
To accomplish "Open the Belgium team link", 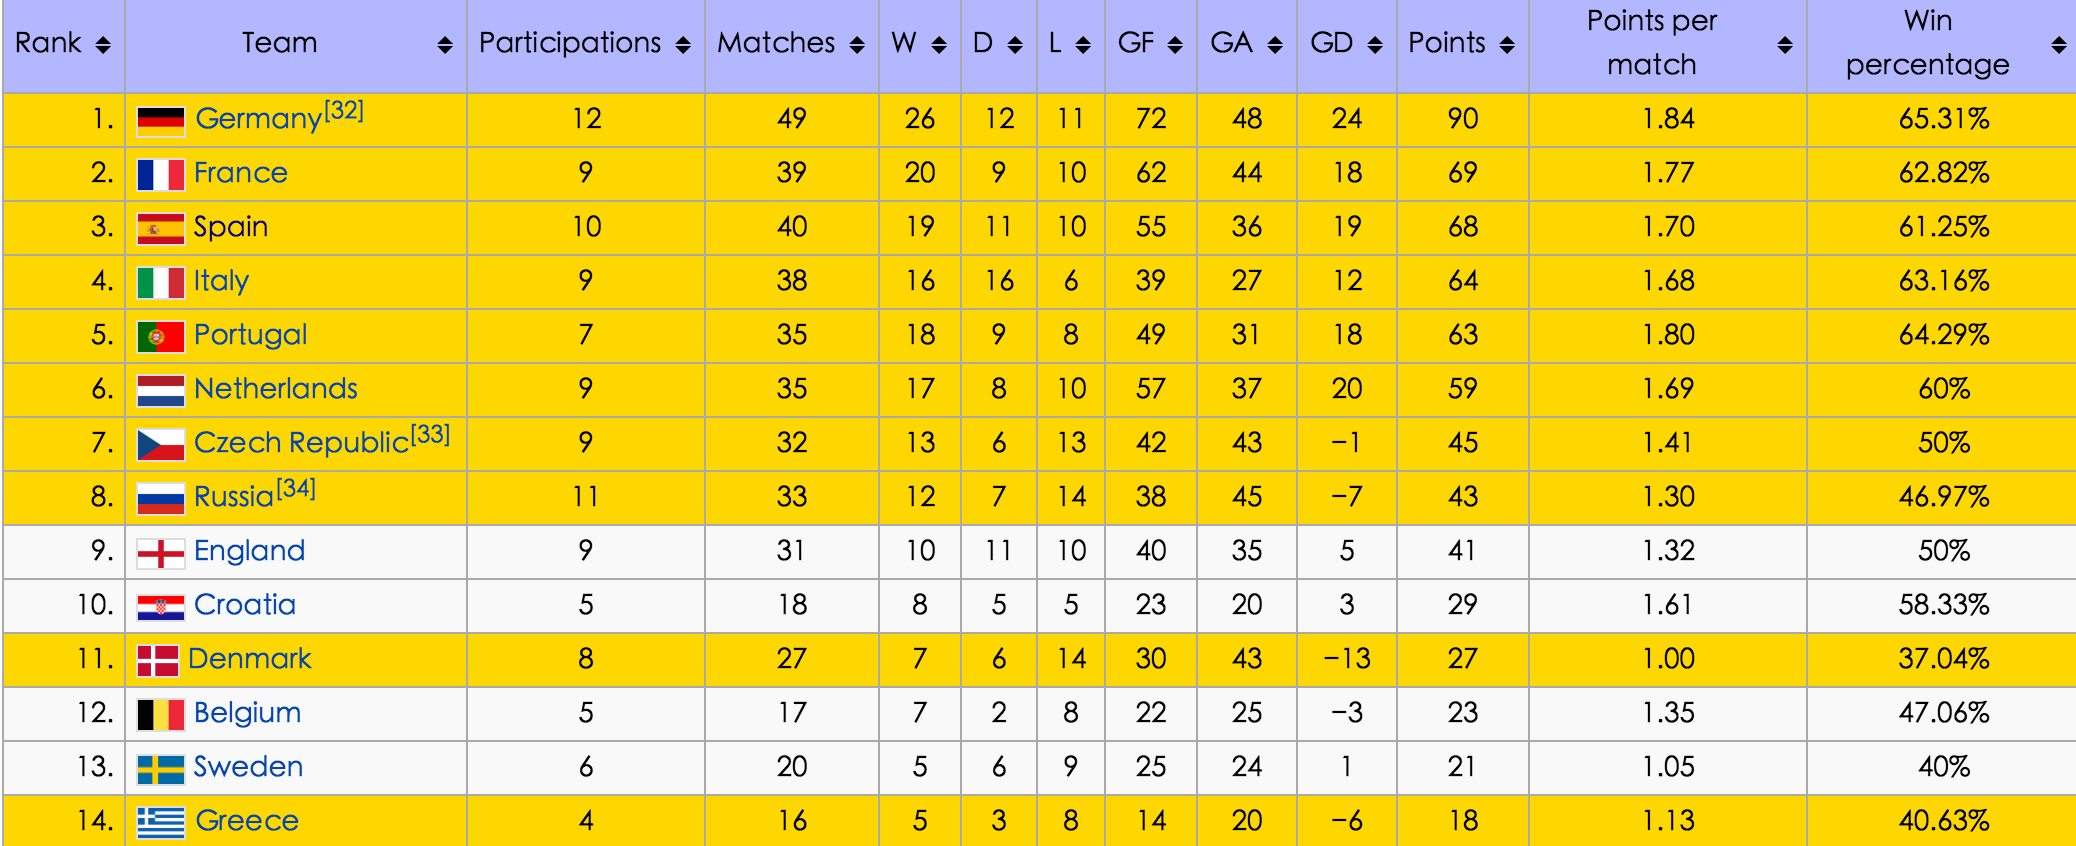I will coord(248,713).
